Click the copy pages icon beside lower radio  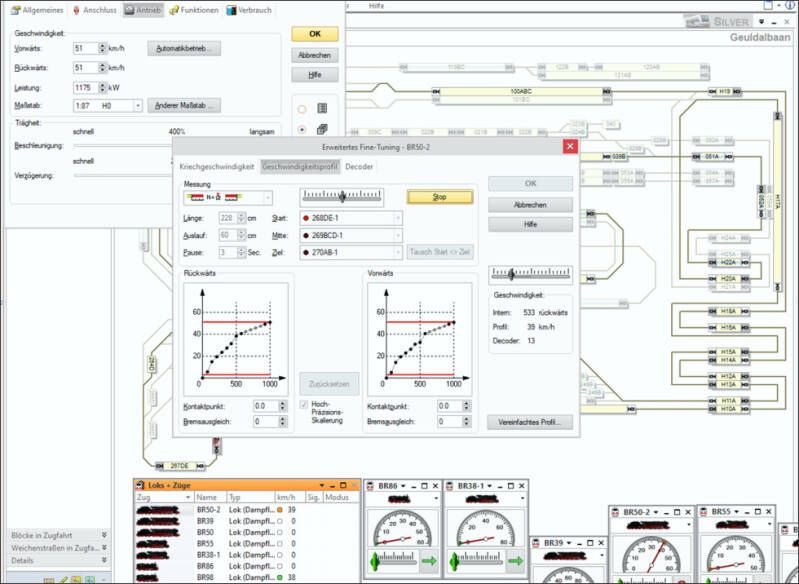[x=322, y=129]
